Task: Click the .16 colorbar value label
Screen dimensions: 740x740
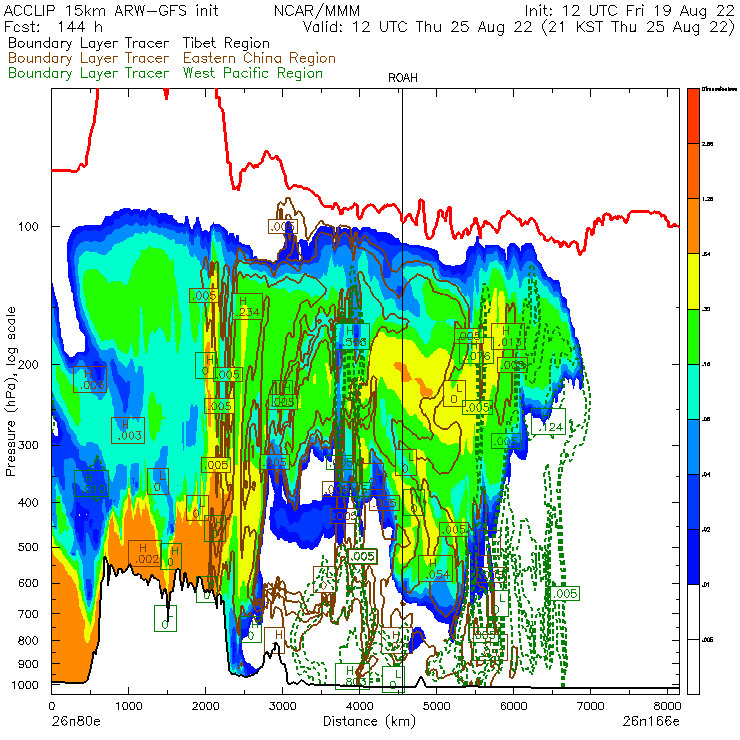Action: coord(706,364)
